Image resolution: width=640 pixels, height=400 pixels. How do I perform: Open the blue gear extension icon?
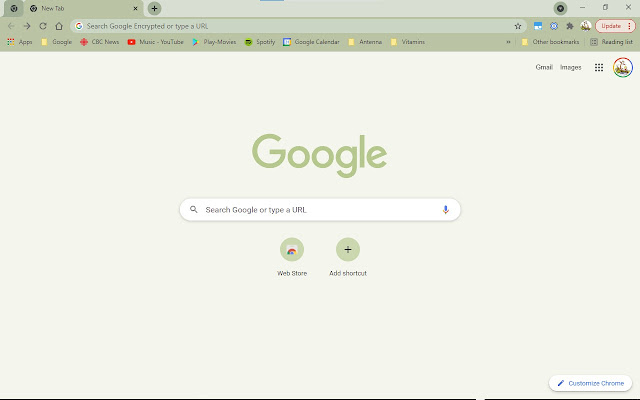[x=554, y=26]
